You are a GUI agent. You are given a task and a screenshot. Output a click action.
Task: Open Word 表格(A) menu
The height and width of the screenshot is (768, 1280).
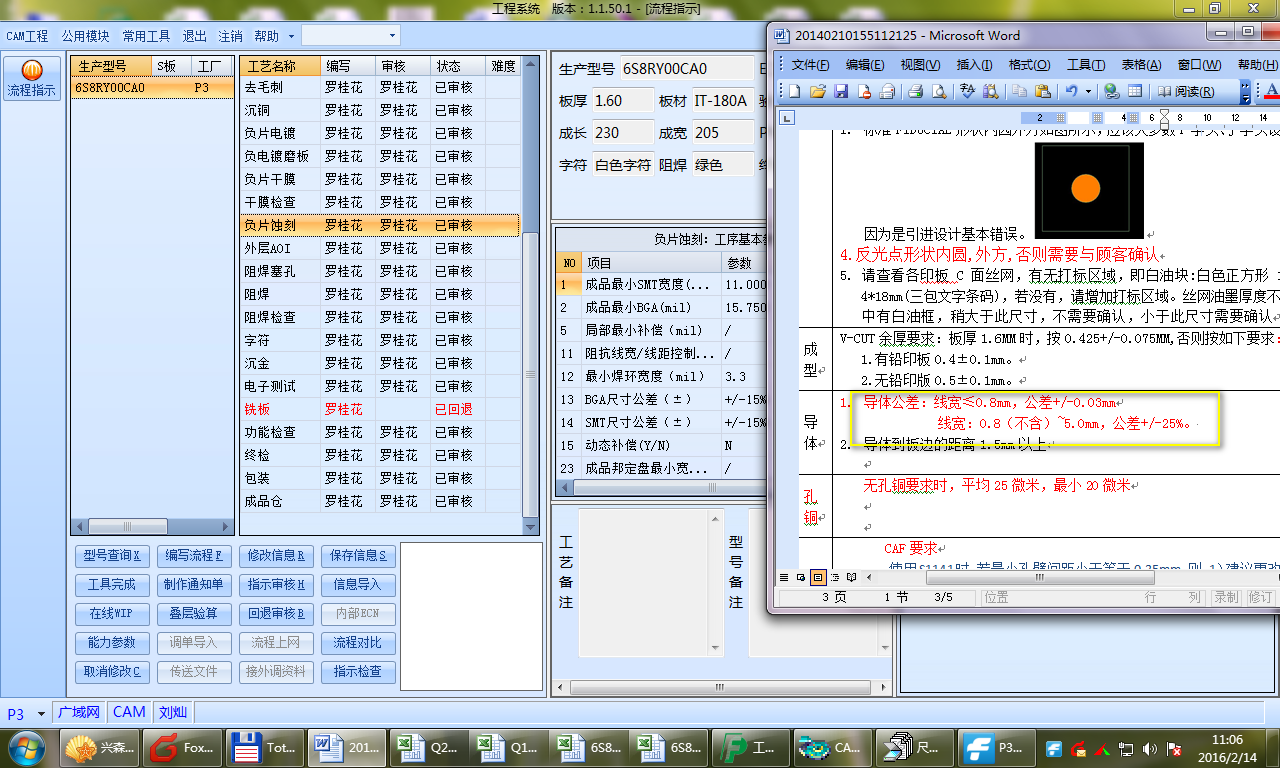[x=1142, y=65]
